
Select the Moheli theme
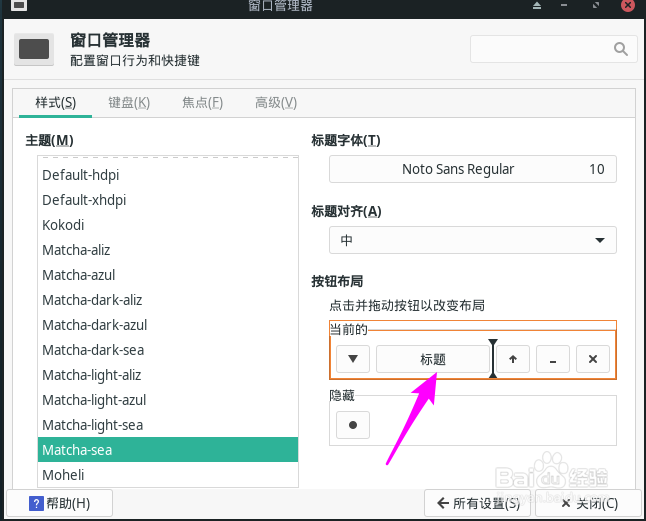[168, 475]
